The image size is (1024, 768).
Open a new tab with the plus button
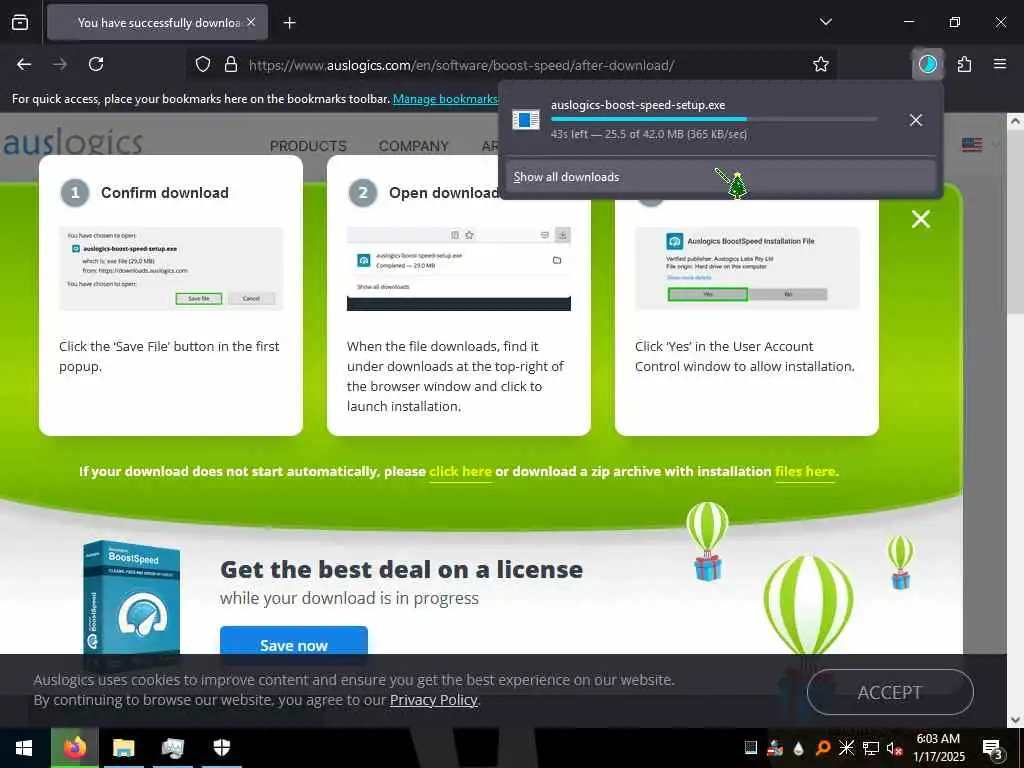coord(289,23)
